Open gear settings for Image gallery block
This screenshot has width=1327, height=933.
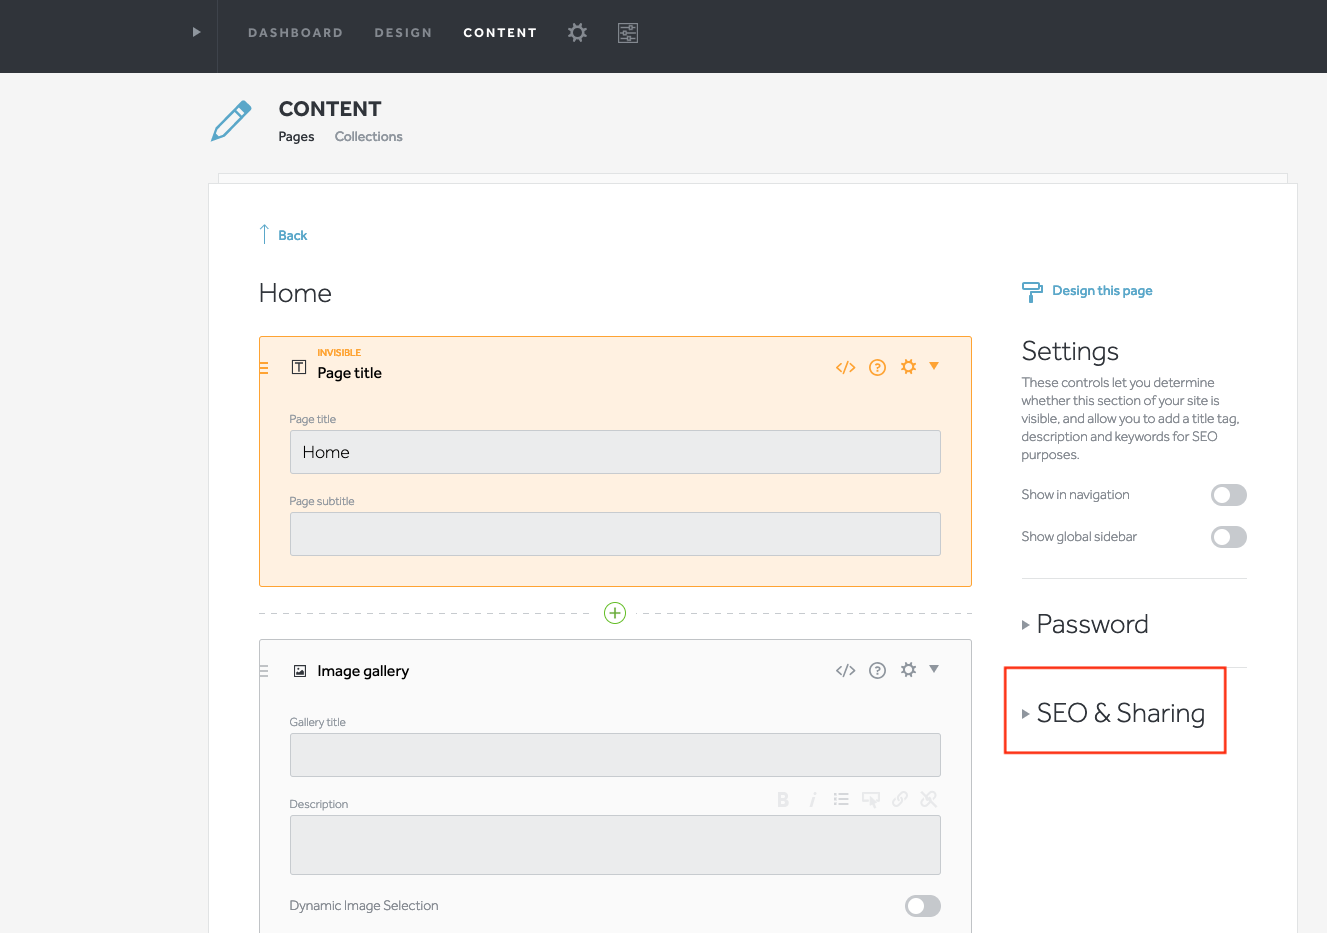tap(908, 670)
